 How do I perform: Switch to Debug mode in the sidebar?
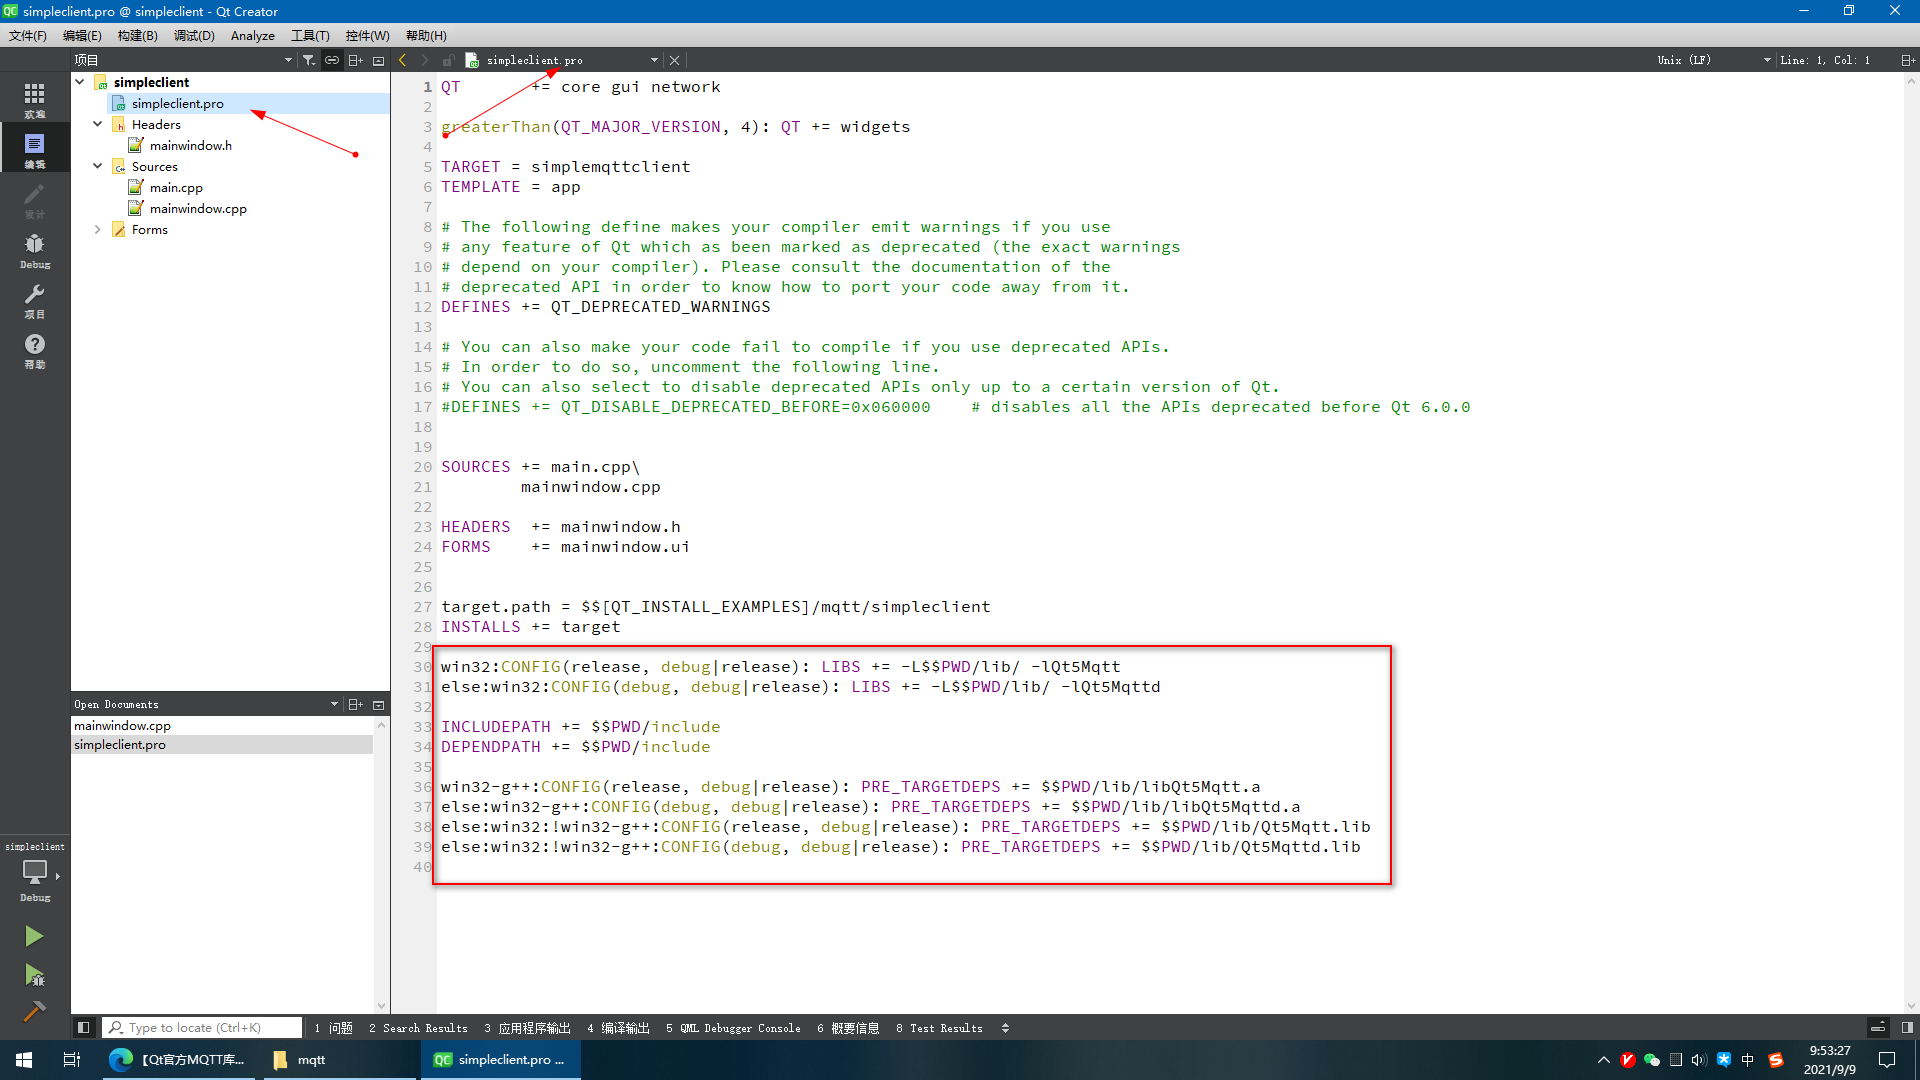pyautogui.click(x=34, y=250)
